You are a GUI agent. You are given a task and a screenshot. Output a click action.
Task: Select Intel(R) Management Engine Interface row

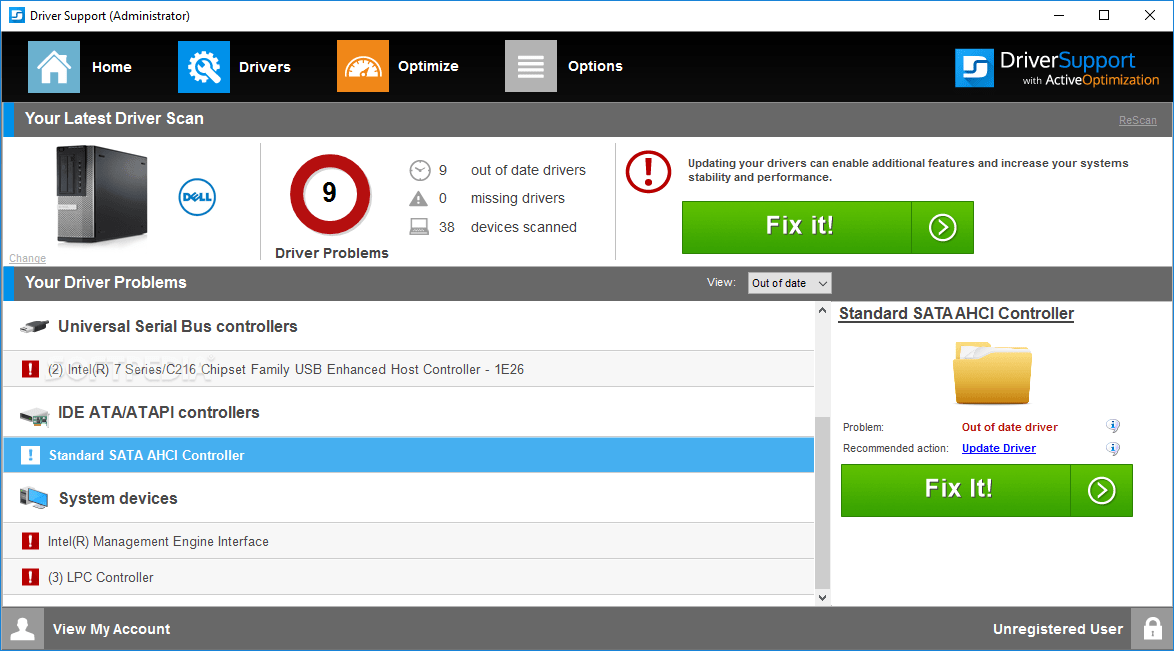coord(409,541)
